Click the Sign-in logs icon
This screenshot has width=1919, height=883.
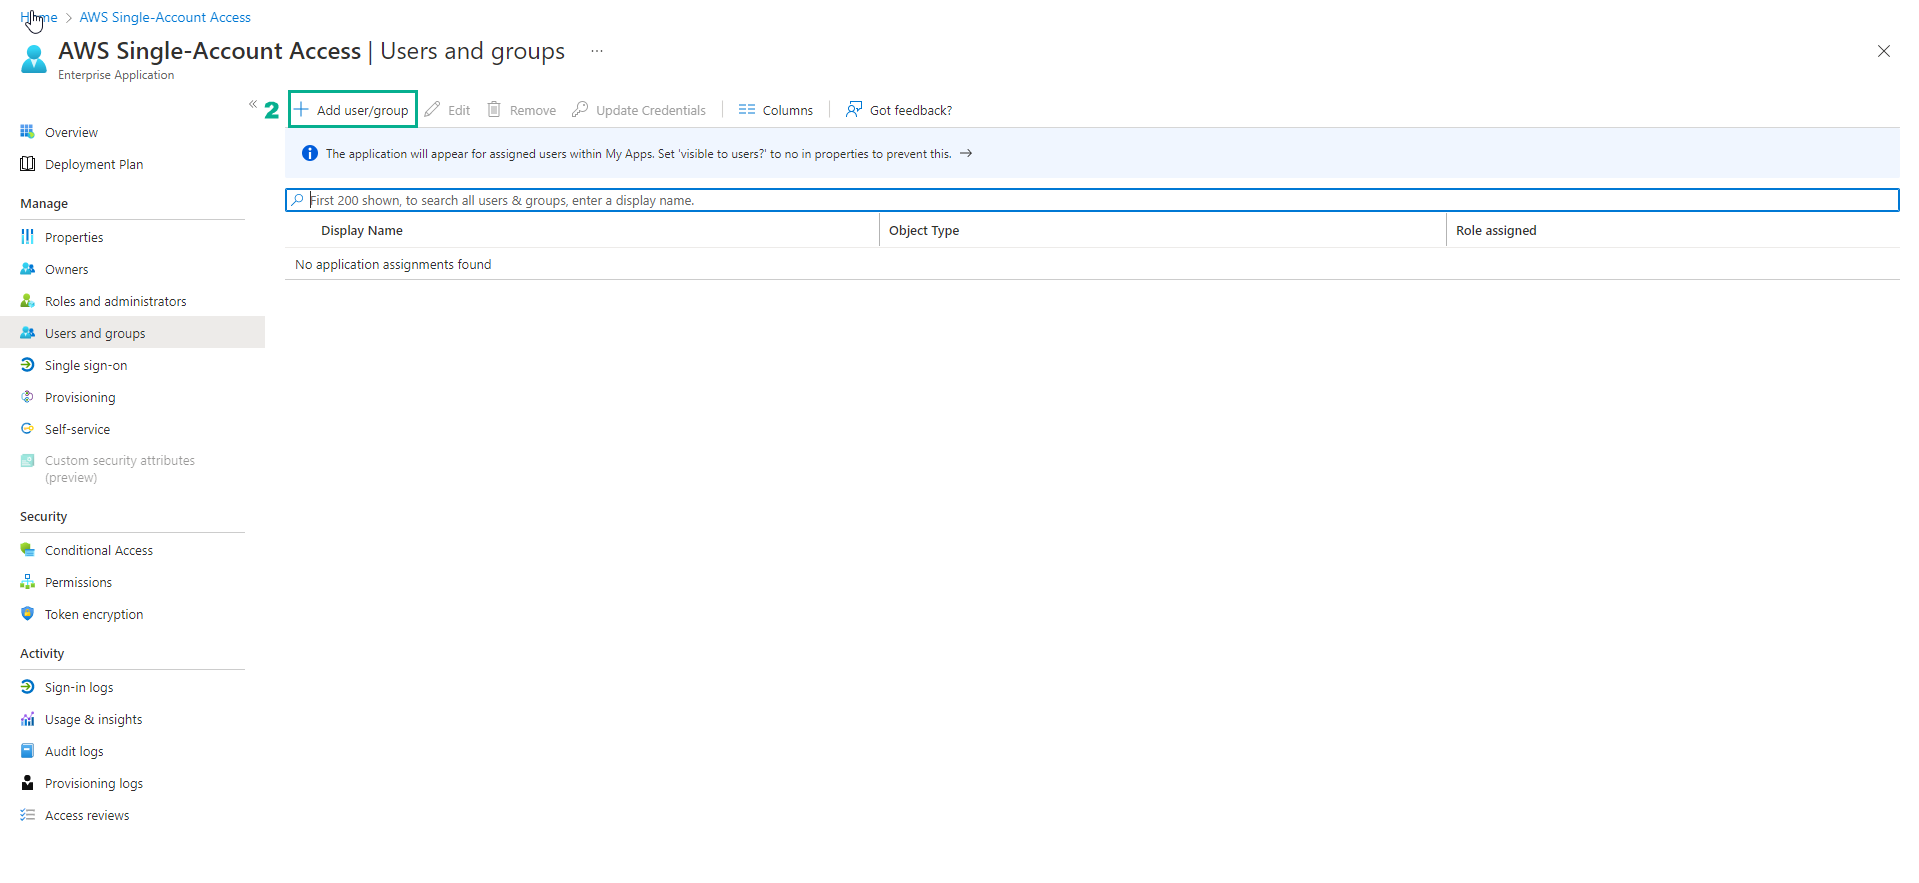coord(27,687)
